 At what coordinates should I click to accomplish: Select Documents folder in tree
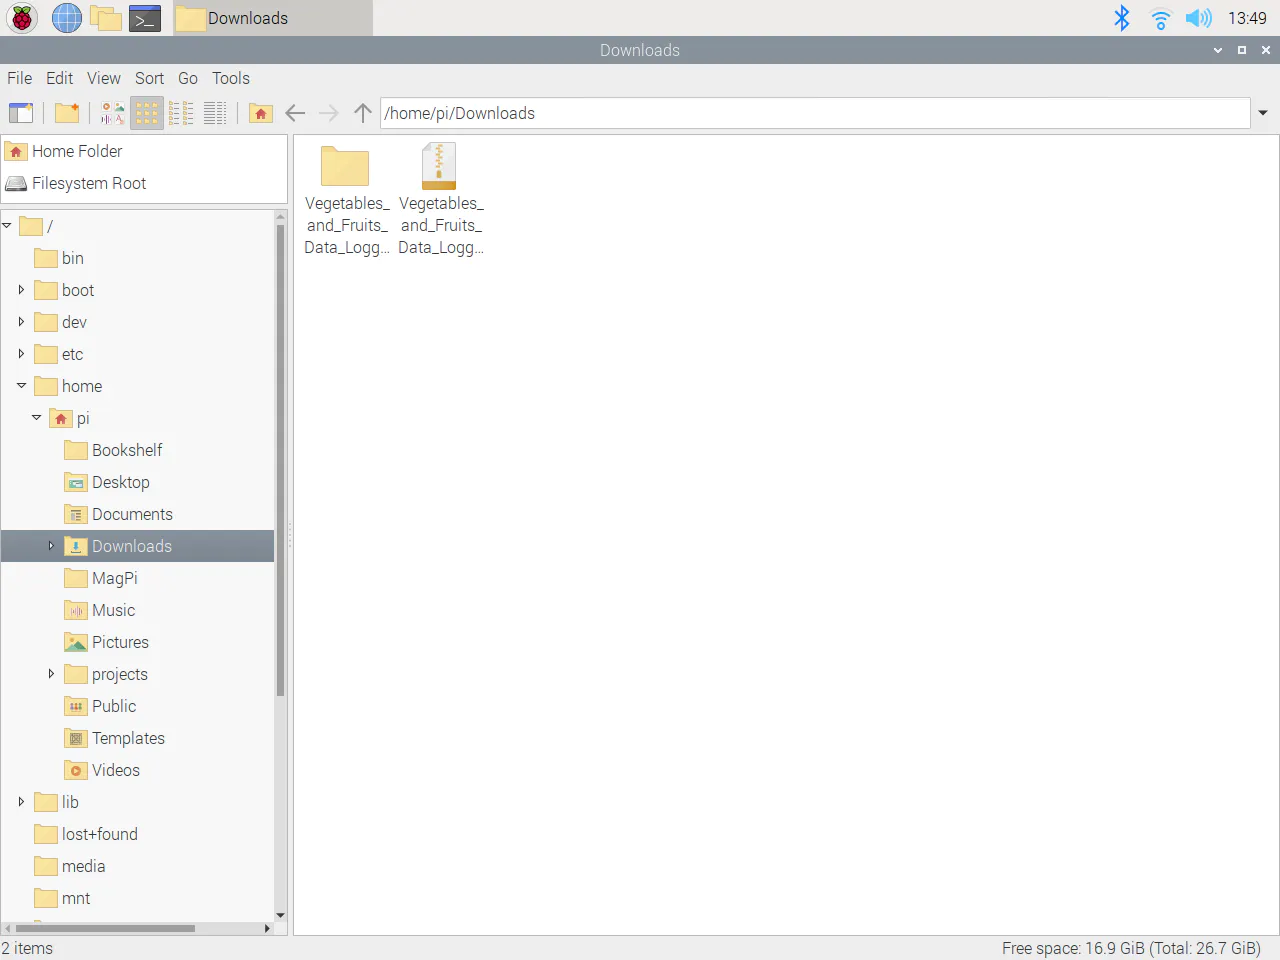[x=118, y=514]
